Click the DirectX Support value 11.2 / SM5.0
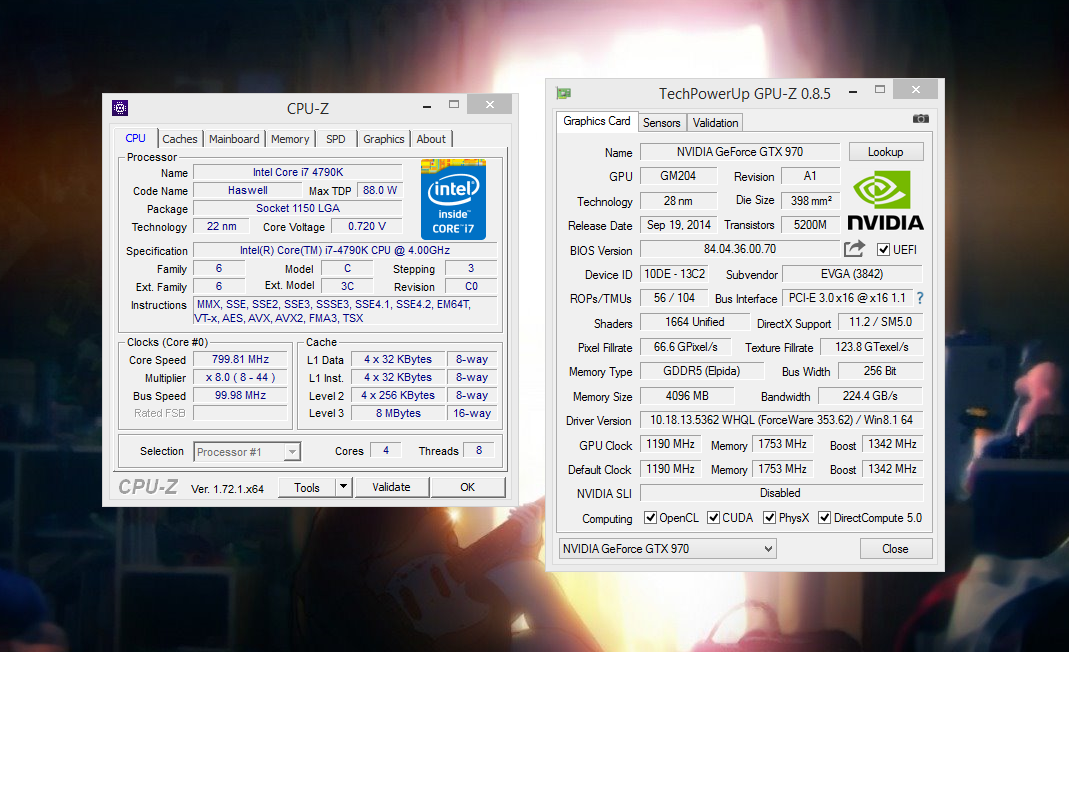This screenshot has width=1069, height=800. tap(880, 322)
